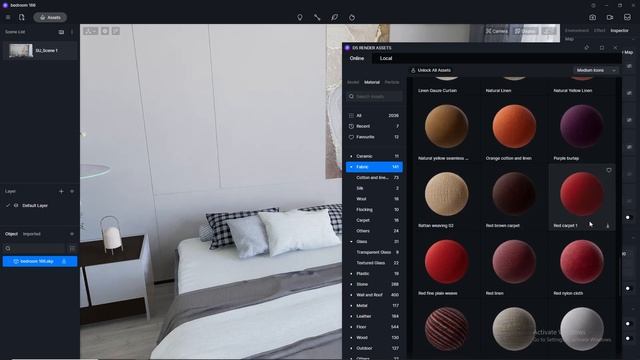Open the Favourite assets list

[x=374, y=137]
